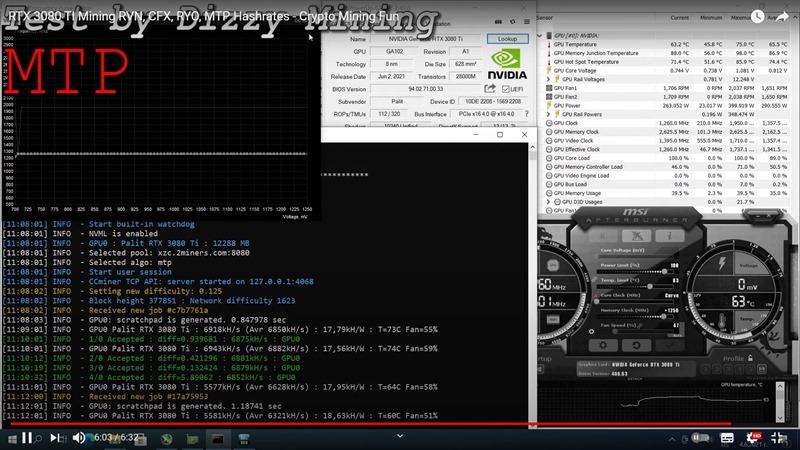Screen dimensions: 800x450
Task: Toggle the Fan Speed Auto button
Action: coord(678,335)
